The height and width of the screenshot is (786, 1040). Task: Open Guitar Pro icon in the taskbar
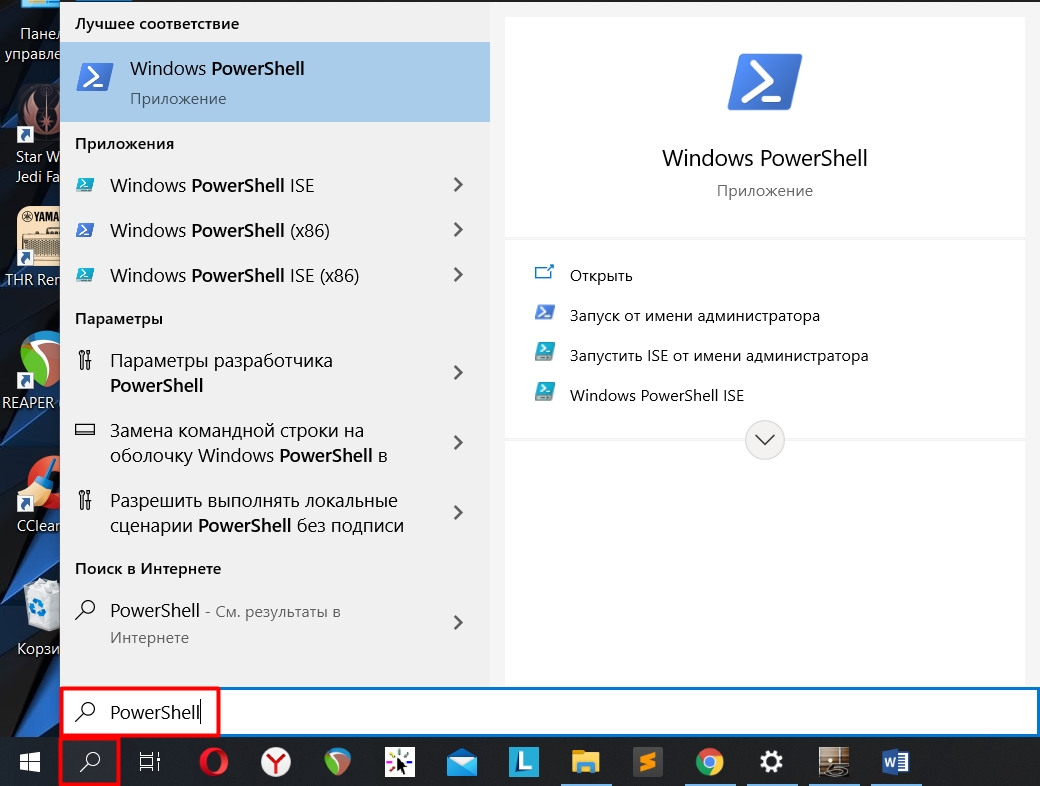click(x=834, y=762)
